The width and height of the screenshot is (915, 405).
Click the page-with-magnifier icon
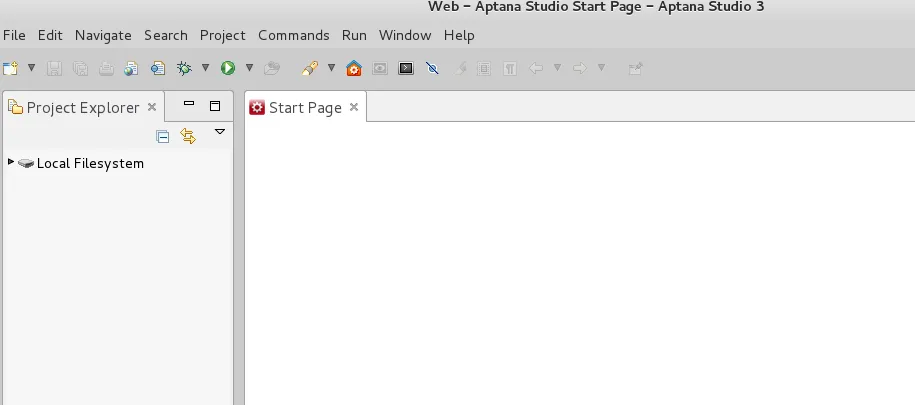click(x=158, y=68)
